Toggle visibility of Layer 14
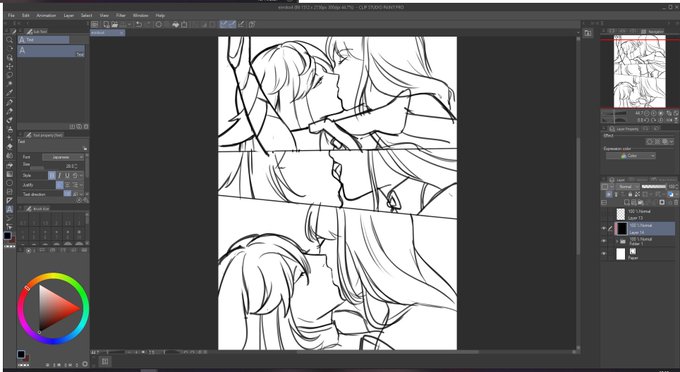Viewport: 680px width, 372px height. click(x=604, y=228)
